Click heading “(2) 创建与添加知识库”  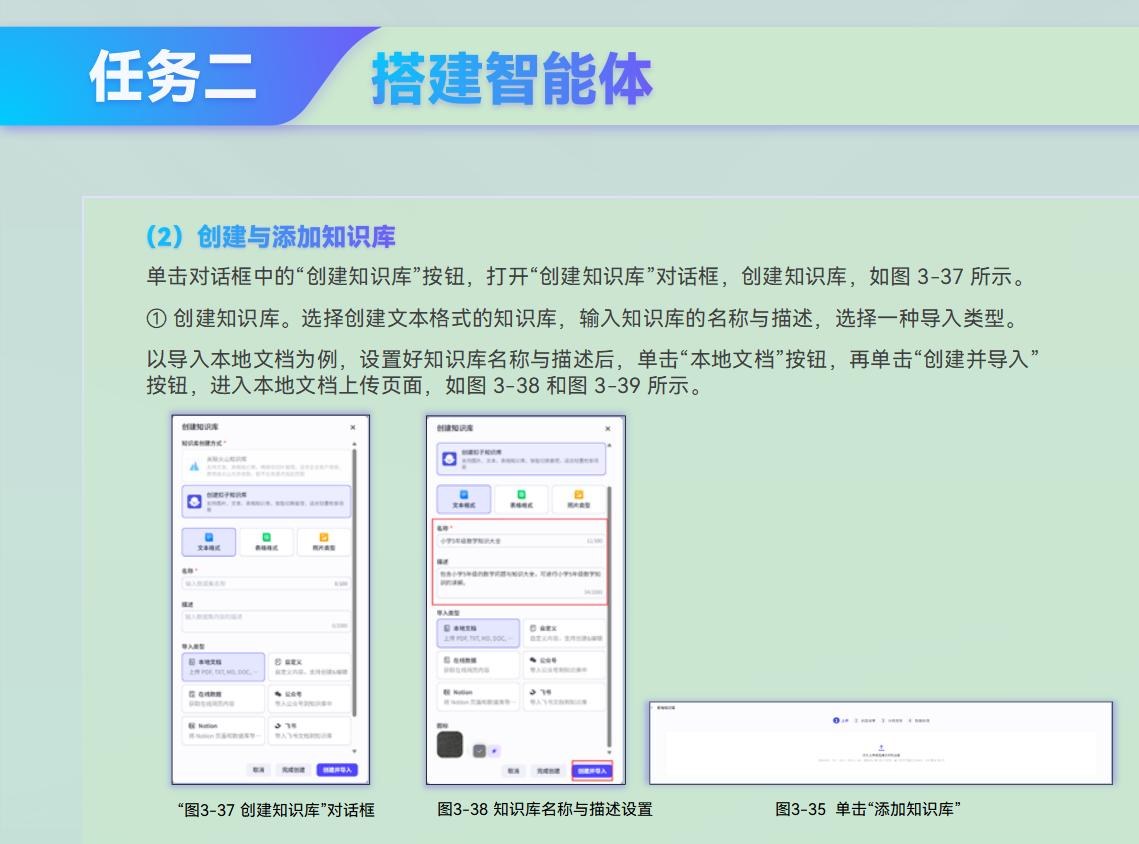pos(270,237)
